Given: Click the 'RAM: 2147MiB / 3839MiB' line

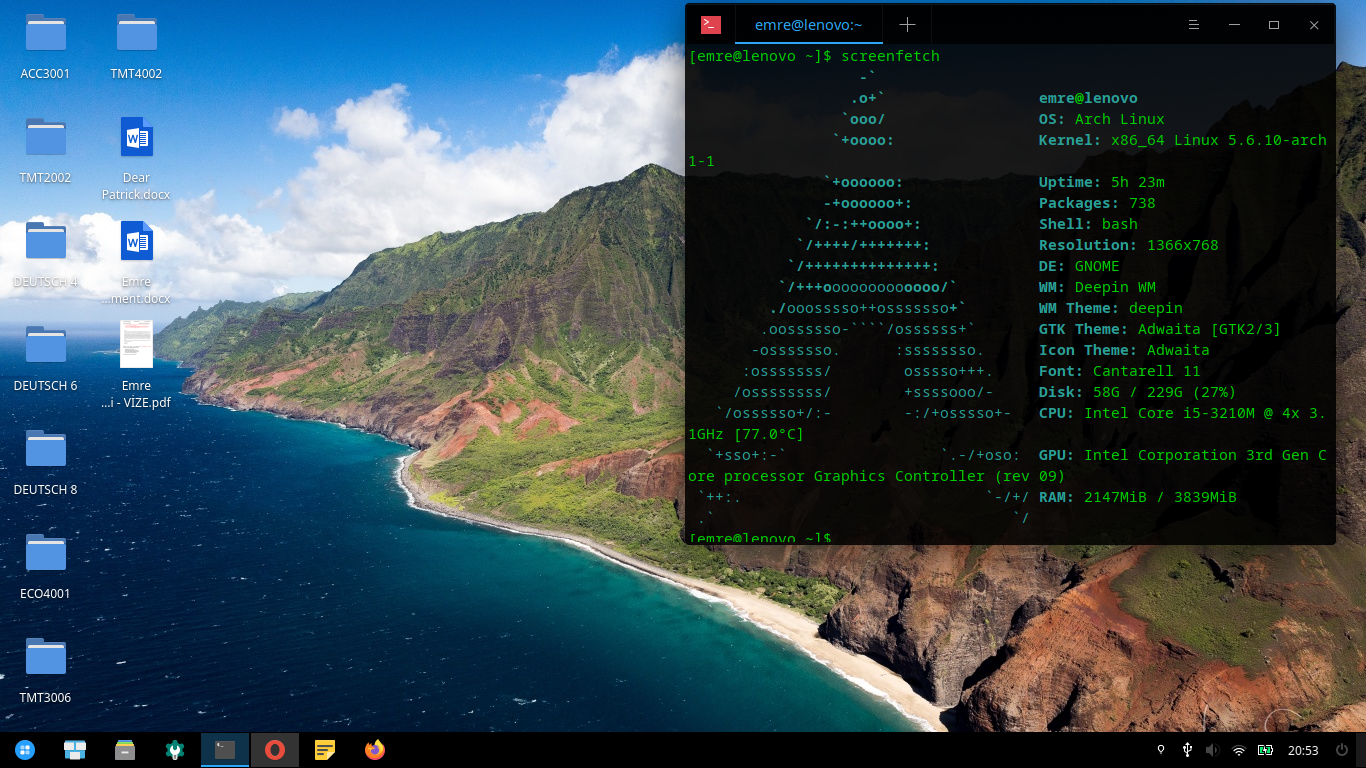Looking at the screenshot, I should (1138, 497).
